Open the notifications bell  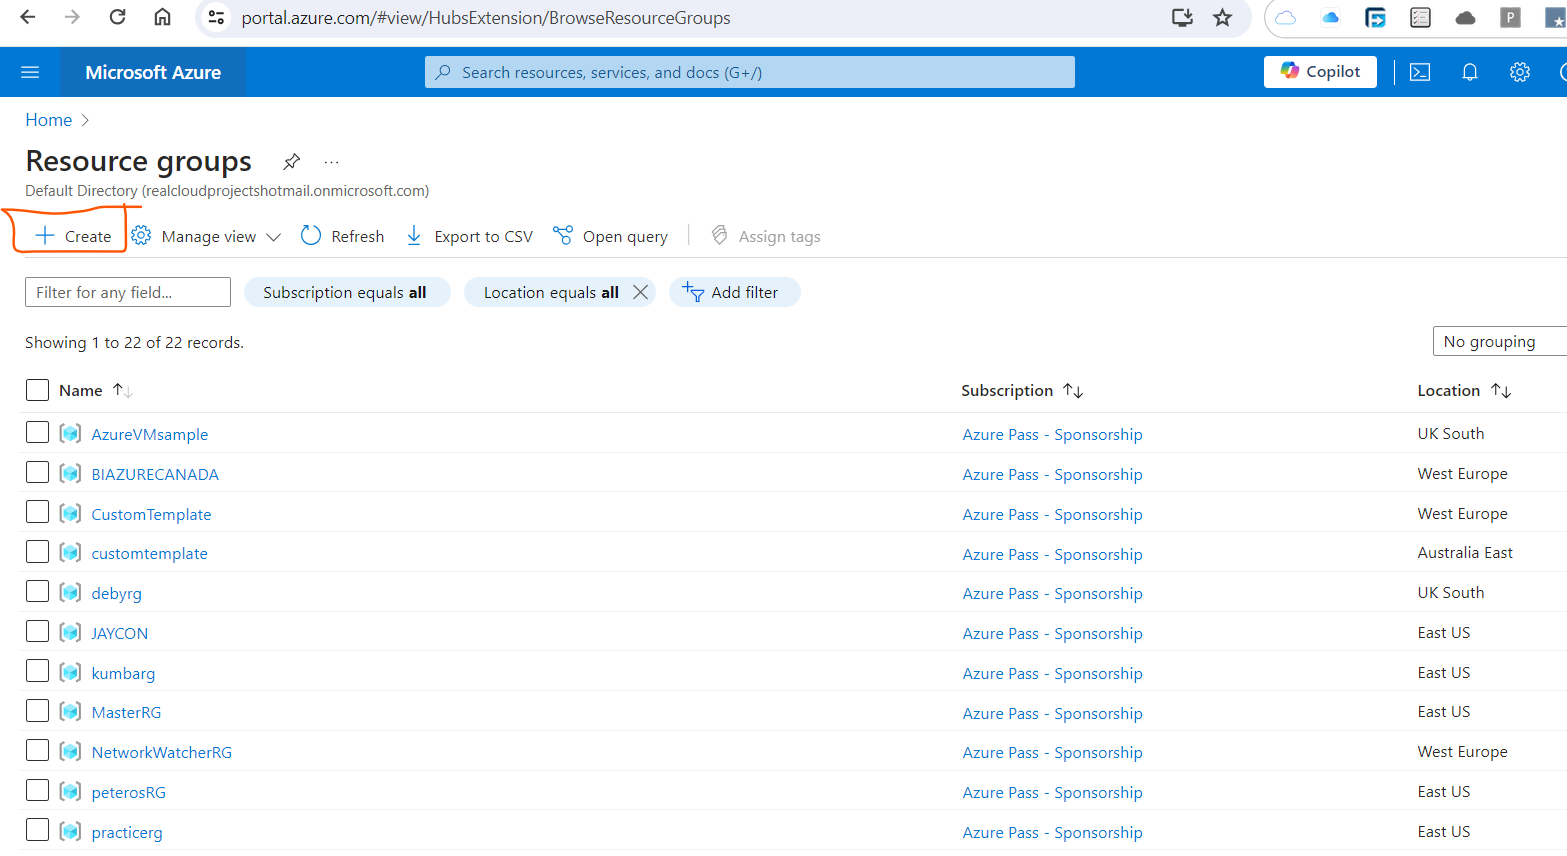1470,72
